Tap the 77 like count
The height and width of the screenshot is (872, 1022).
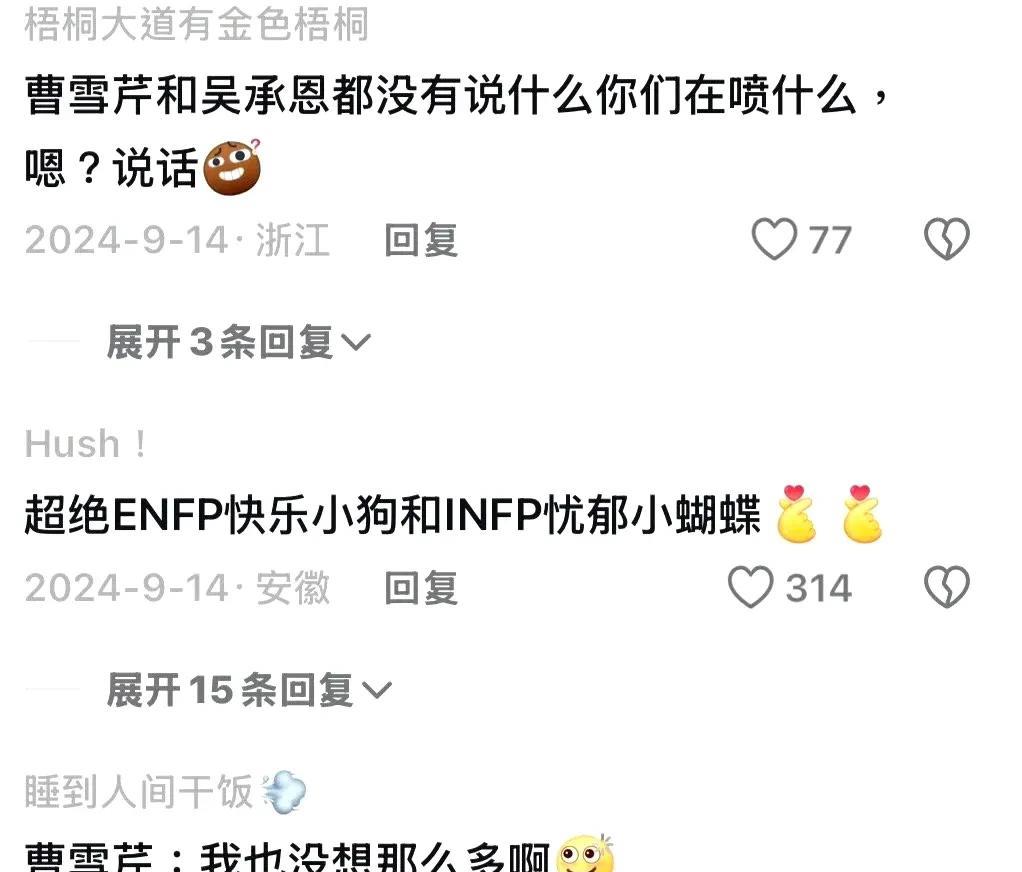[x=830, y=240]
